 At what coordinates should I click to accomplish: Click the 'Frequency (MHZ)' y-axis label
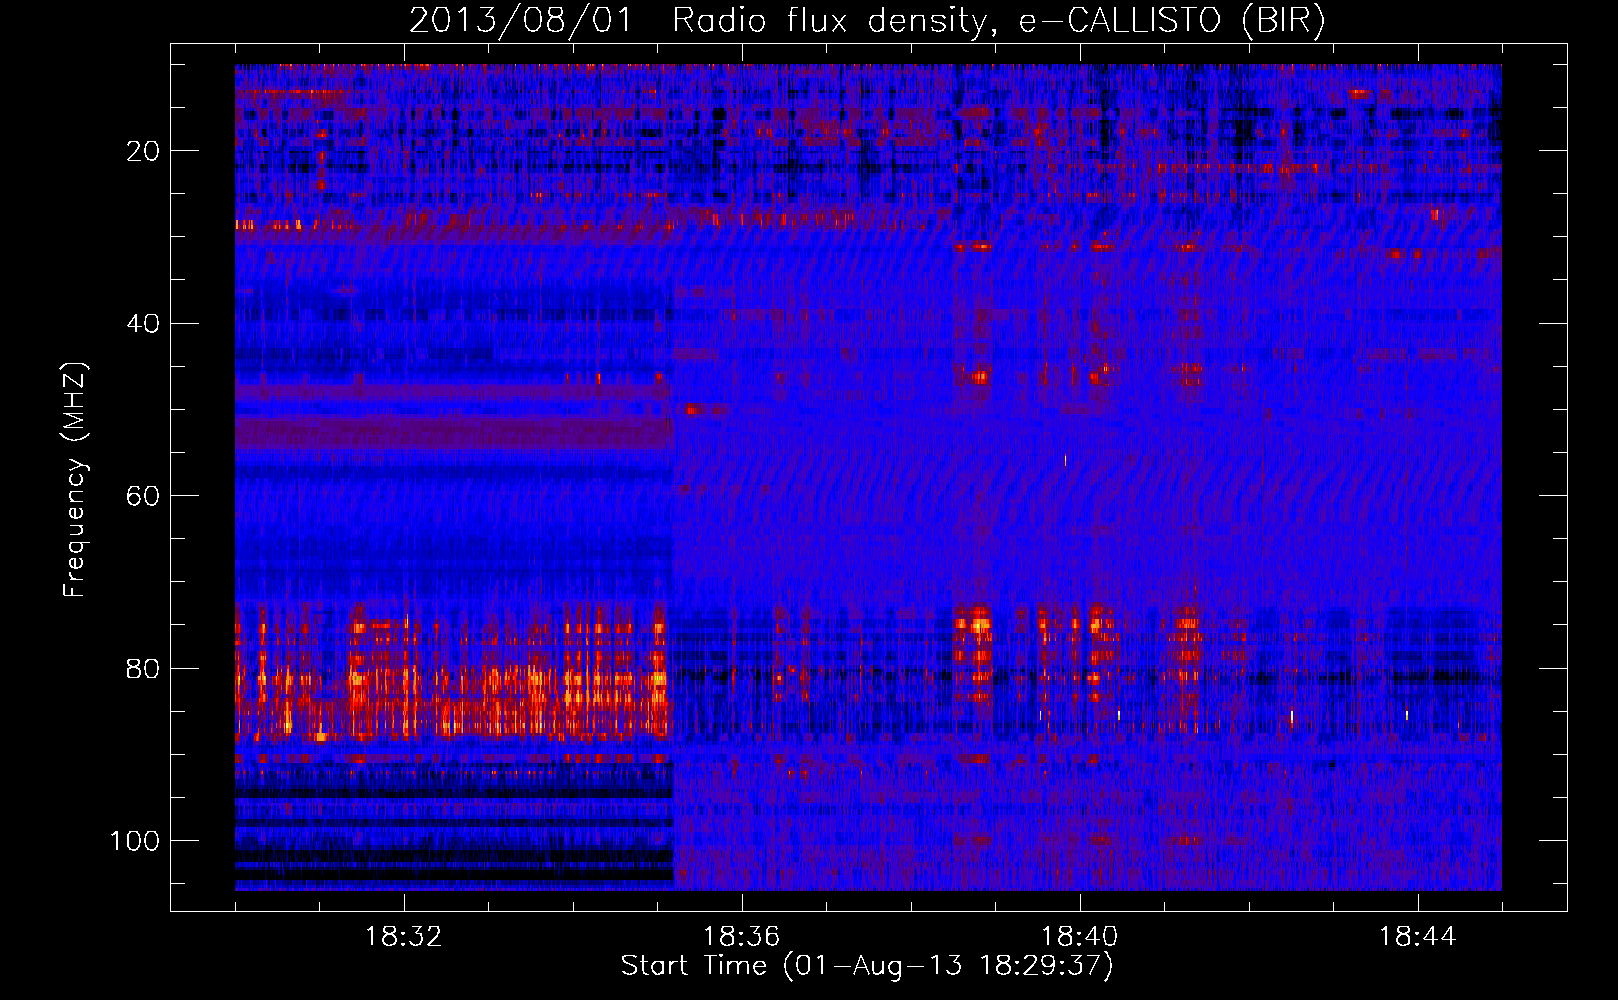point(75,480)
